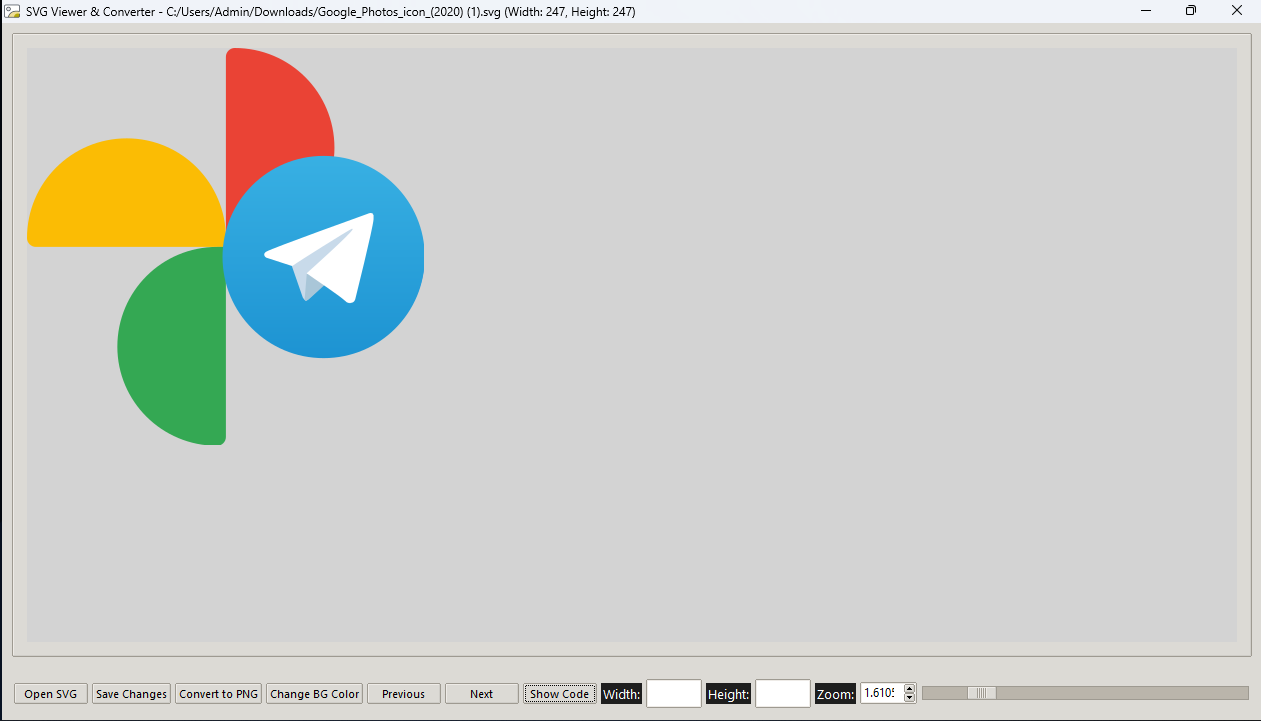The image size is (1261, 721).
Task: Click the SVG Viewer app icon in title bar
Action: pos(13,11)
